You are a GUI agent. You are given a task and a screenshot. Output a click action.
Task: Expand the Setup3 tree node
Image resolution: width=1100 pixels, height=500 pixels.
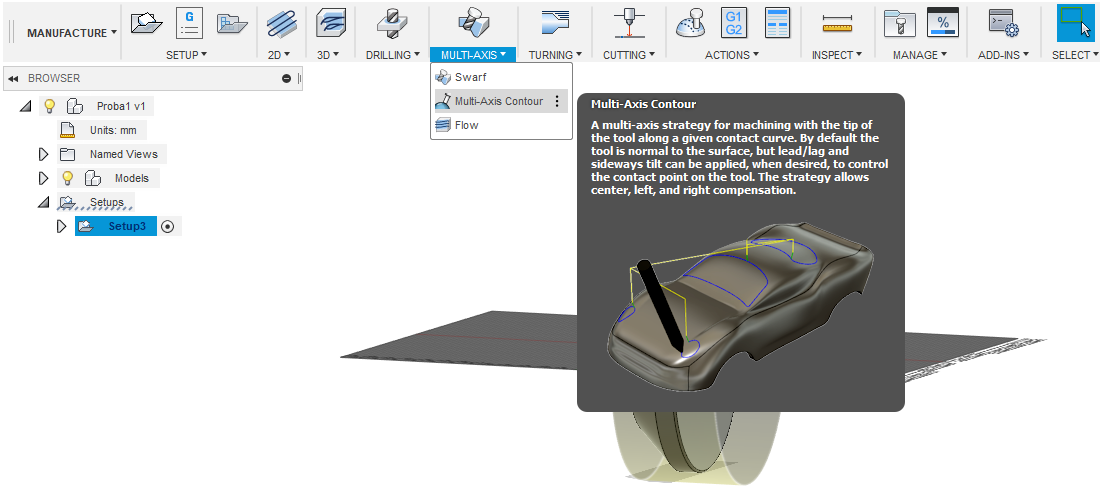62,227
